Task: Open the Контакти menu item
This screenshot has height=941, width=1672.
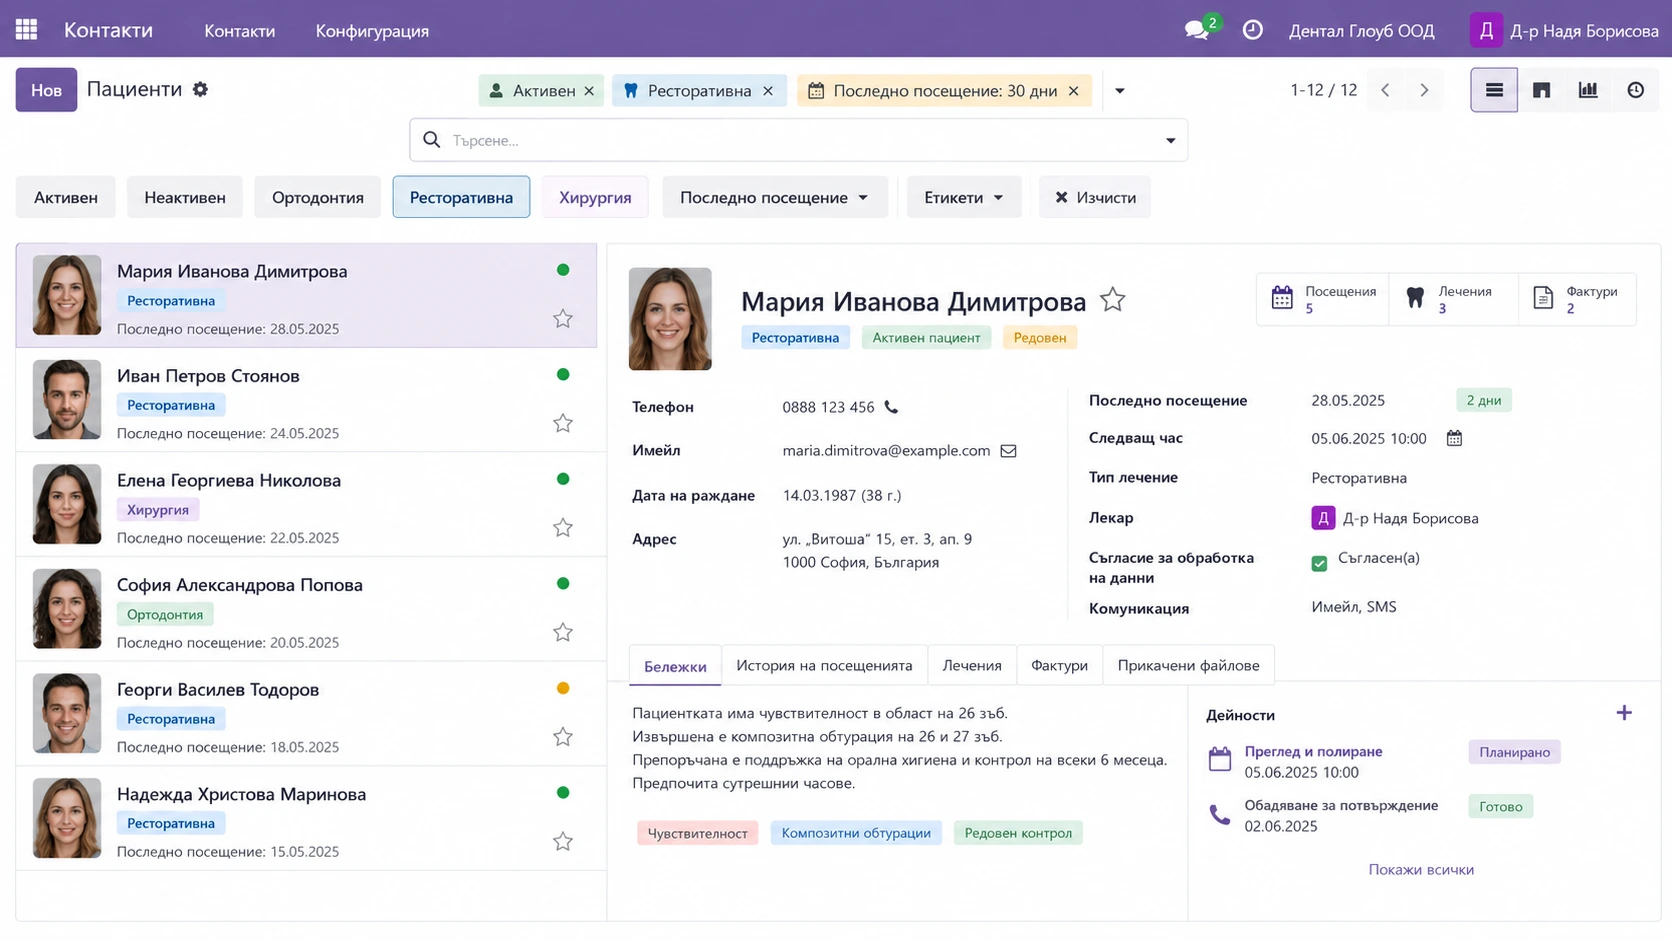Action: click(239, 31)
